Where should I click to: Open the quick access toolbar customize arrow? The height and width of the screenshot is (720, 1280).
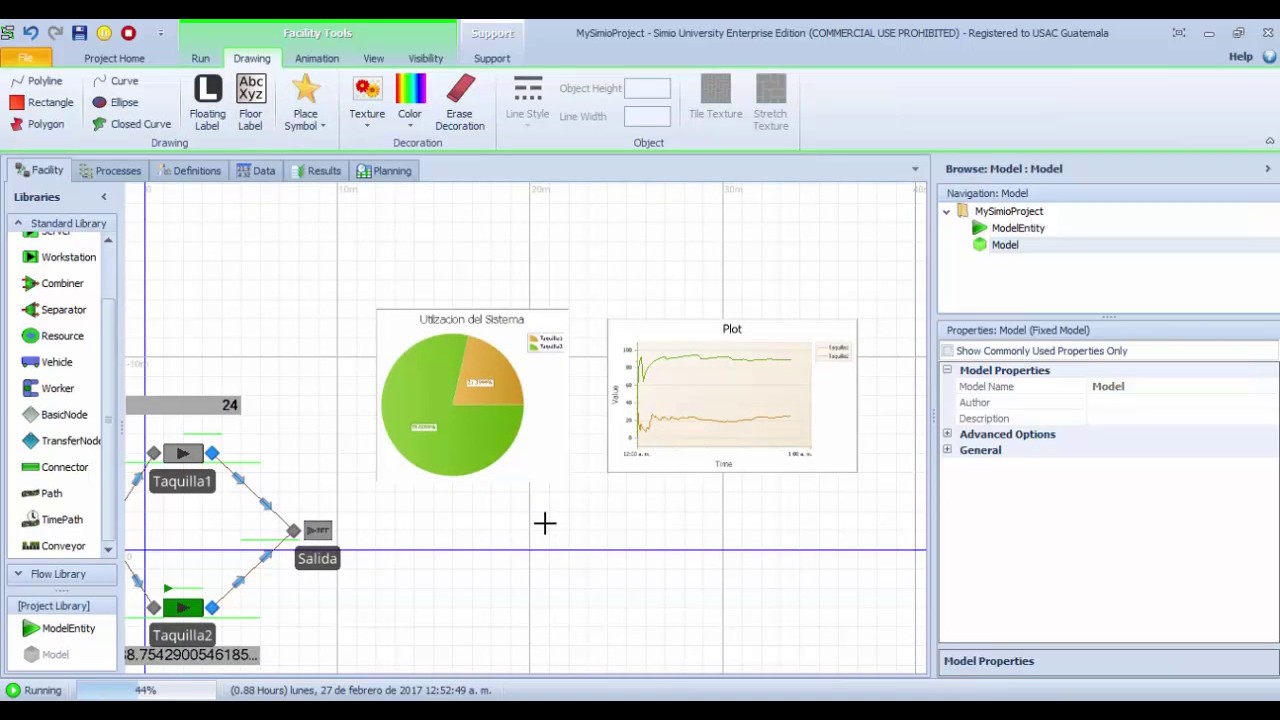click(x=160, y=33)
